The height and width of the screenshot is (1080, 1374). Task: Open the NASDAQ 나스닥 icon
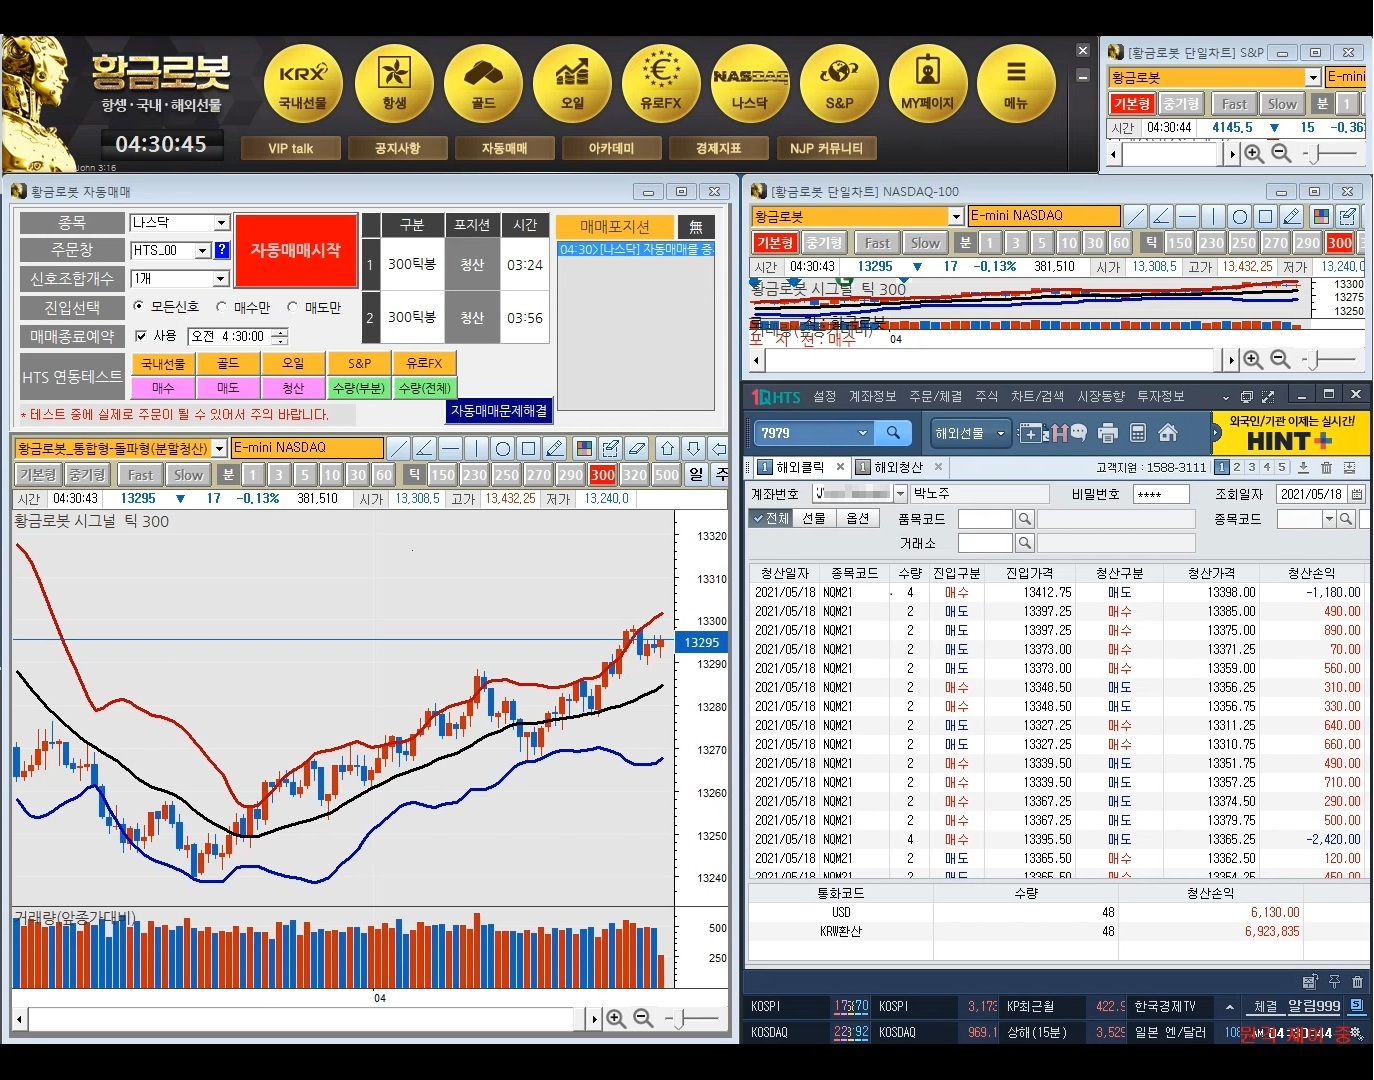(750, 84)
